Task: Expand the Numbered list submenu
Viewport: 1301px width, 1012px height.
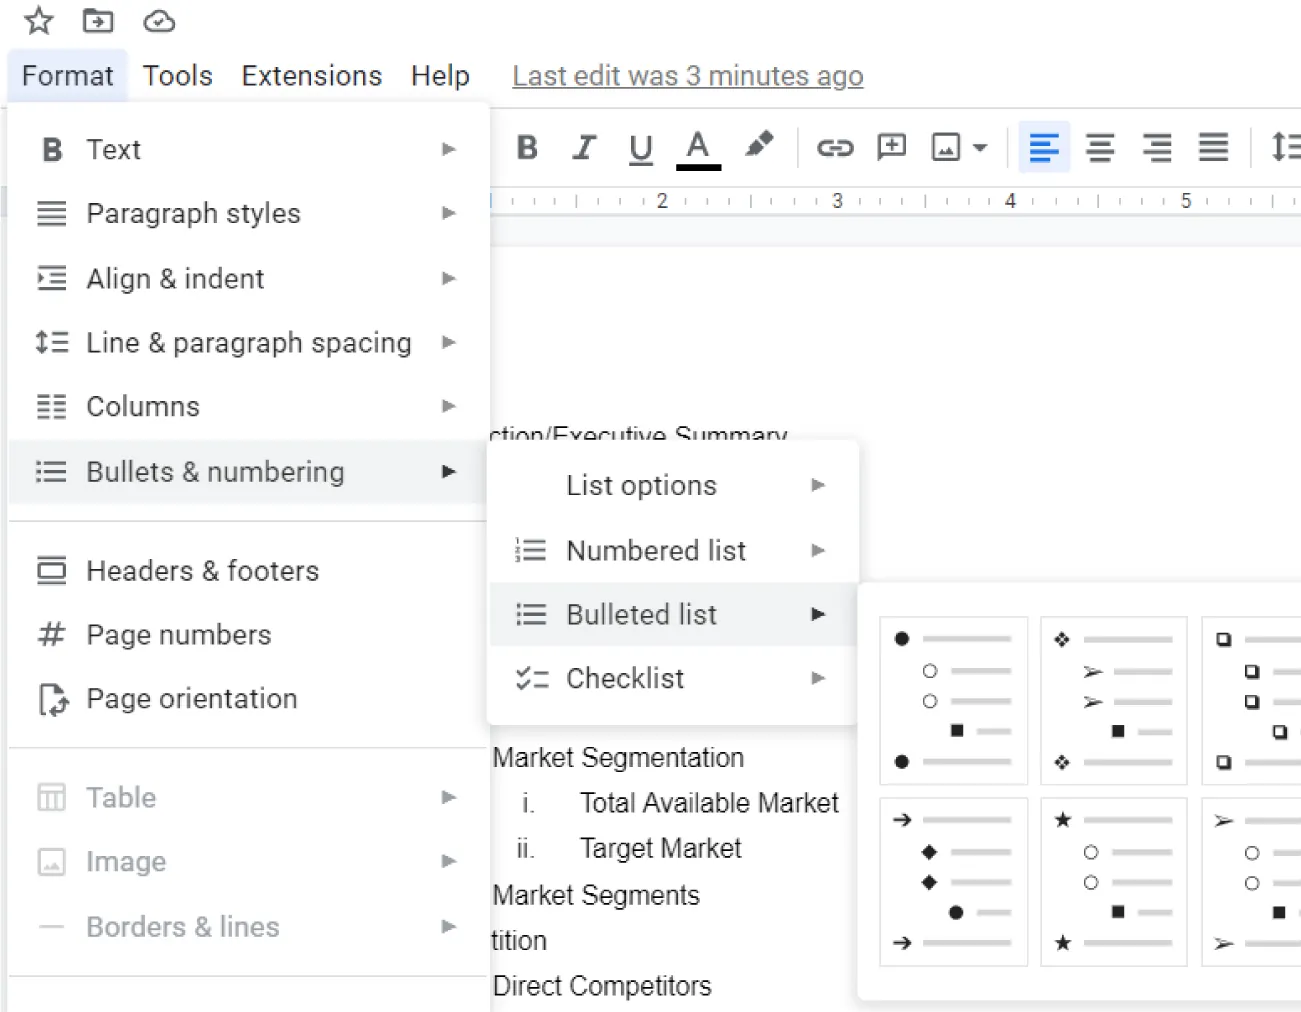Action: tap(656, 550)
